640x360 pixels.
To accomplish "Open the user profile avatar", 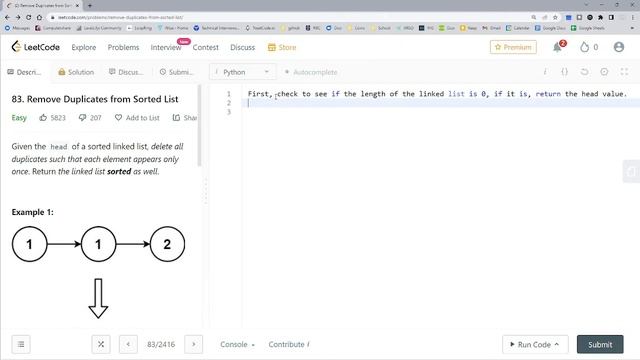I will coord(619,47).
